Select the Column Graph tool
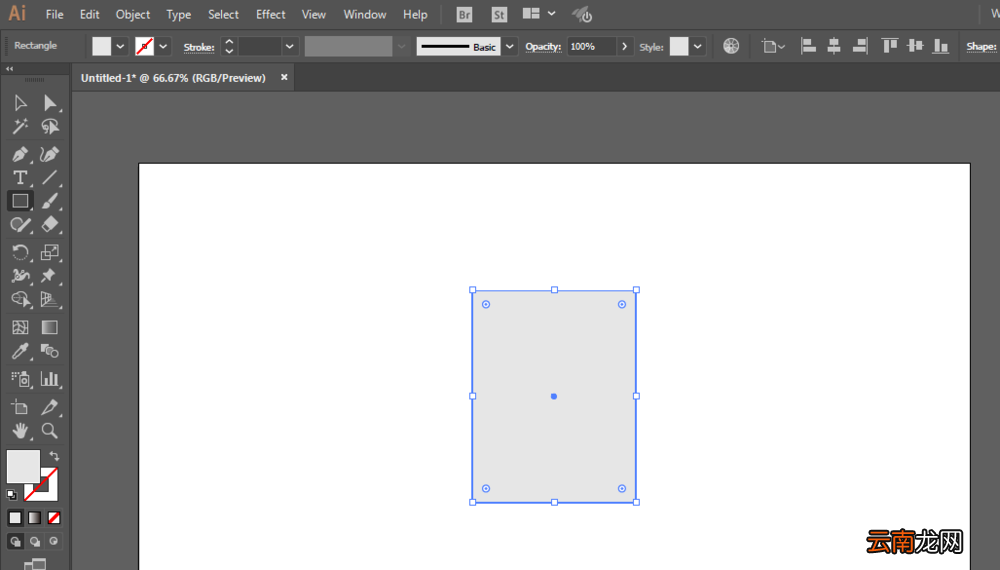 tap(50, 379)
